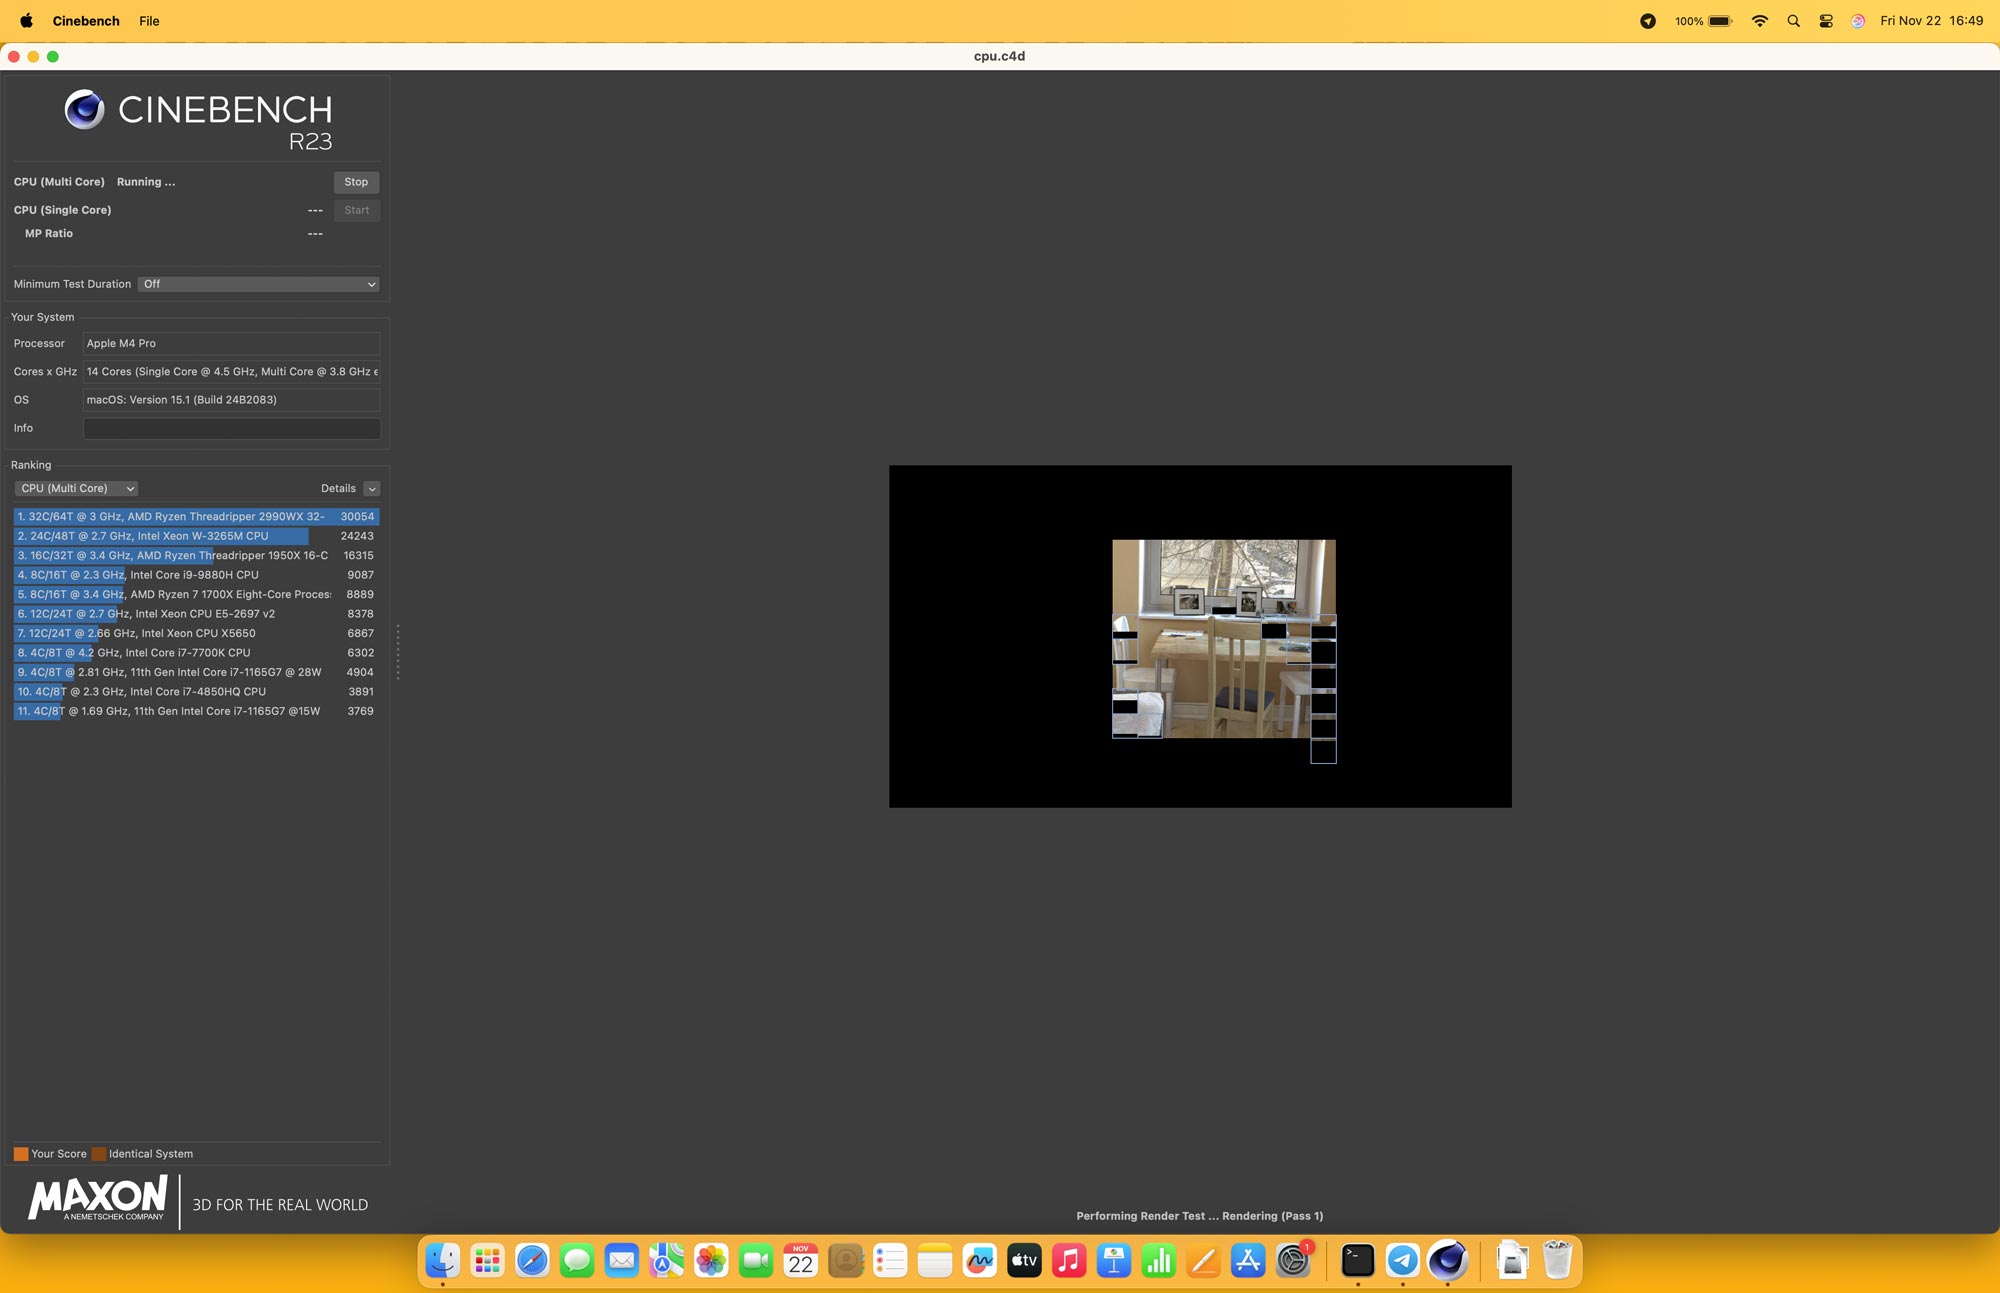The image size is (2000, 1293).
Task: Launch Safari from the dock
Action: coord(532,1260)
